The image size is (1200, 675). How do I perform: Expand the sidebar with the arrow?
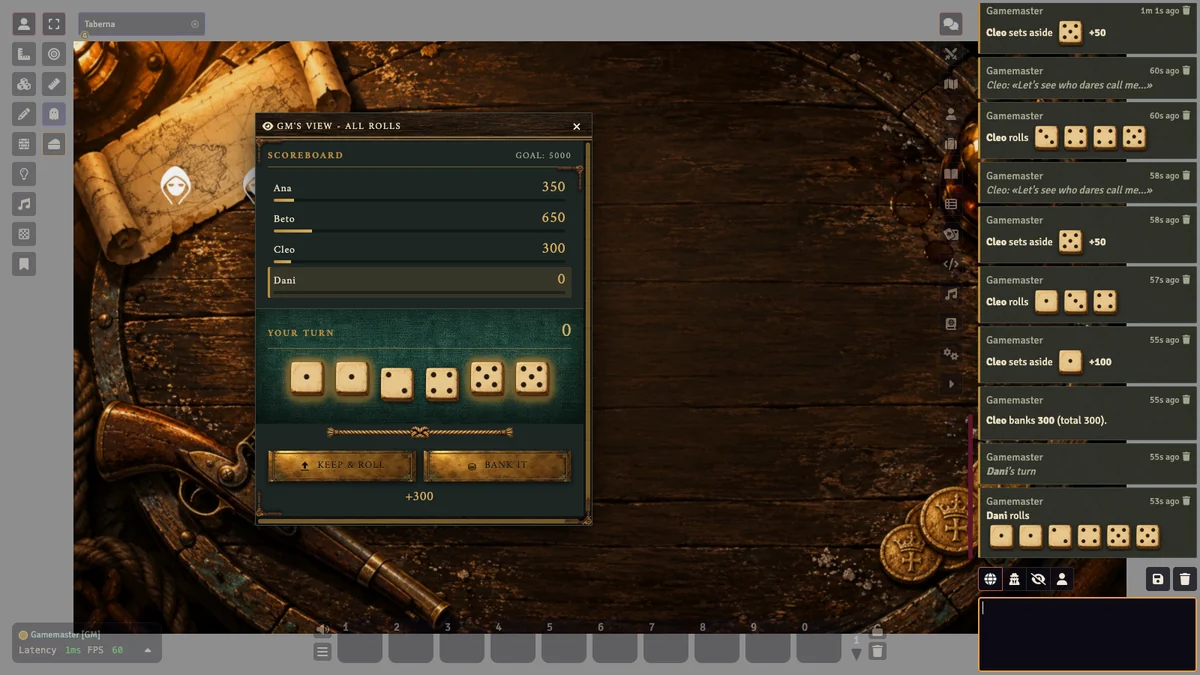pos(951,384)
